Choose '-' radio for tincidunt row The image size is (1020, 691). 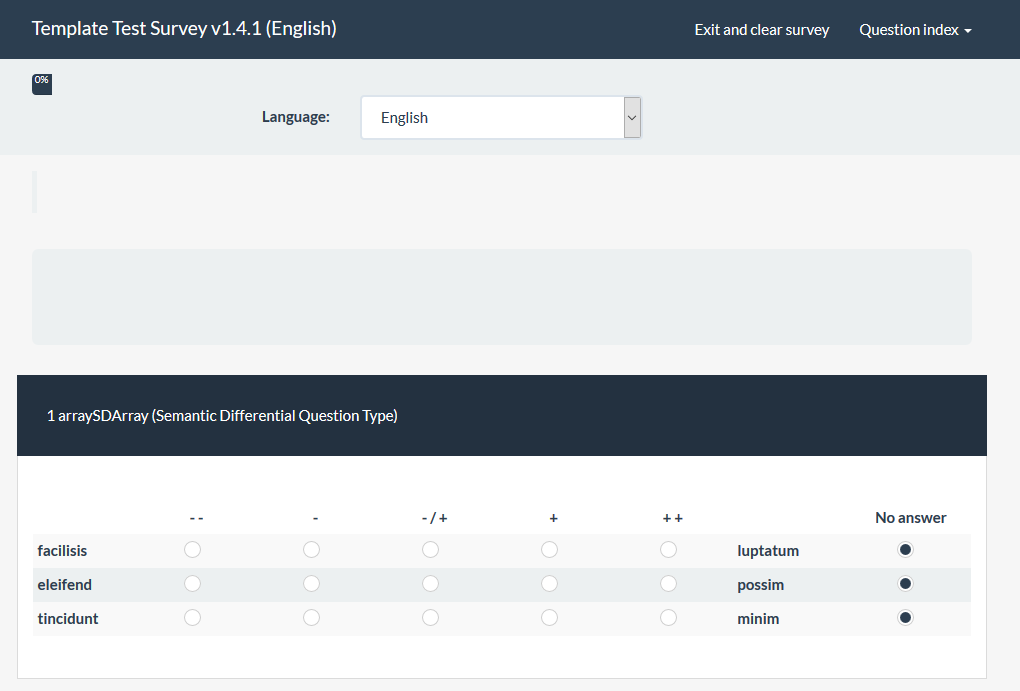click(312, 618)
